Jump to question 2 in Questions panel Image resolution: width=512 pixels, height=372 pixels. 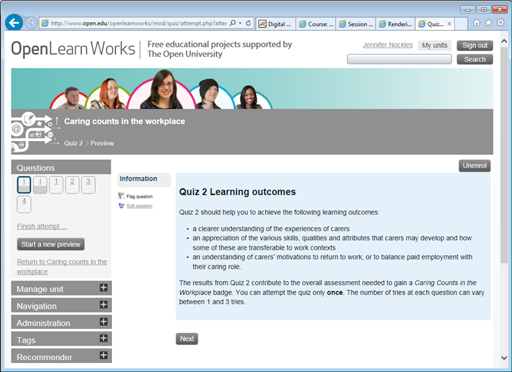[x=72, y=185]
